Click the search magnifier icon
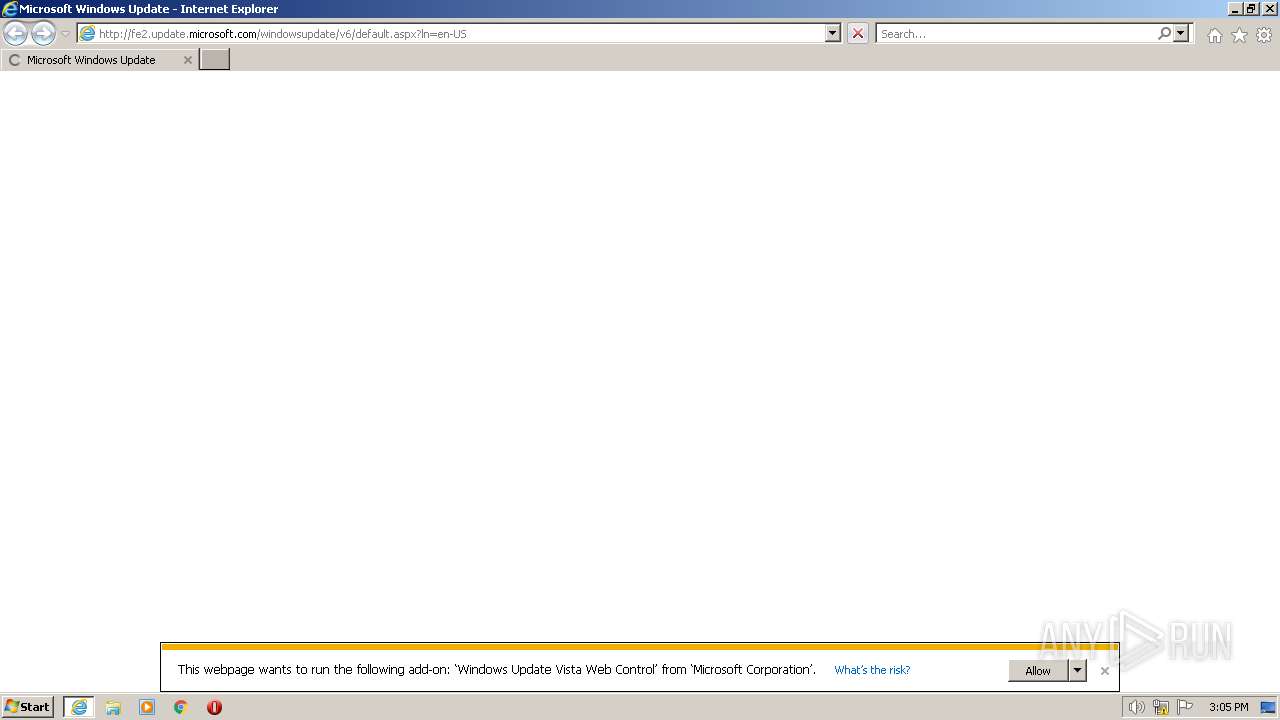The image size is (1280, 720). click(1164, 33)
